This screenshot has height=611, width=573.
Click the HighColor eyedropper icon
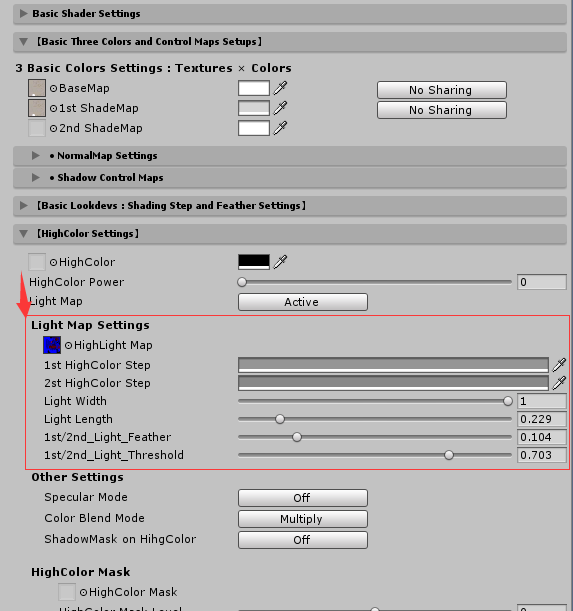click(x=280, y=262)
